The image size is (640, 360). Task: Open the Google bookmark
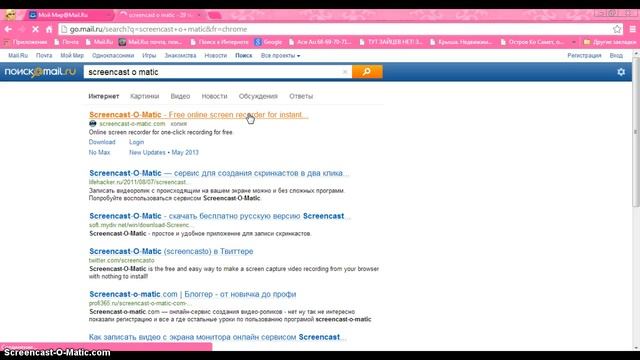point(268,42)
